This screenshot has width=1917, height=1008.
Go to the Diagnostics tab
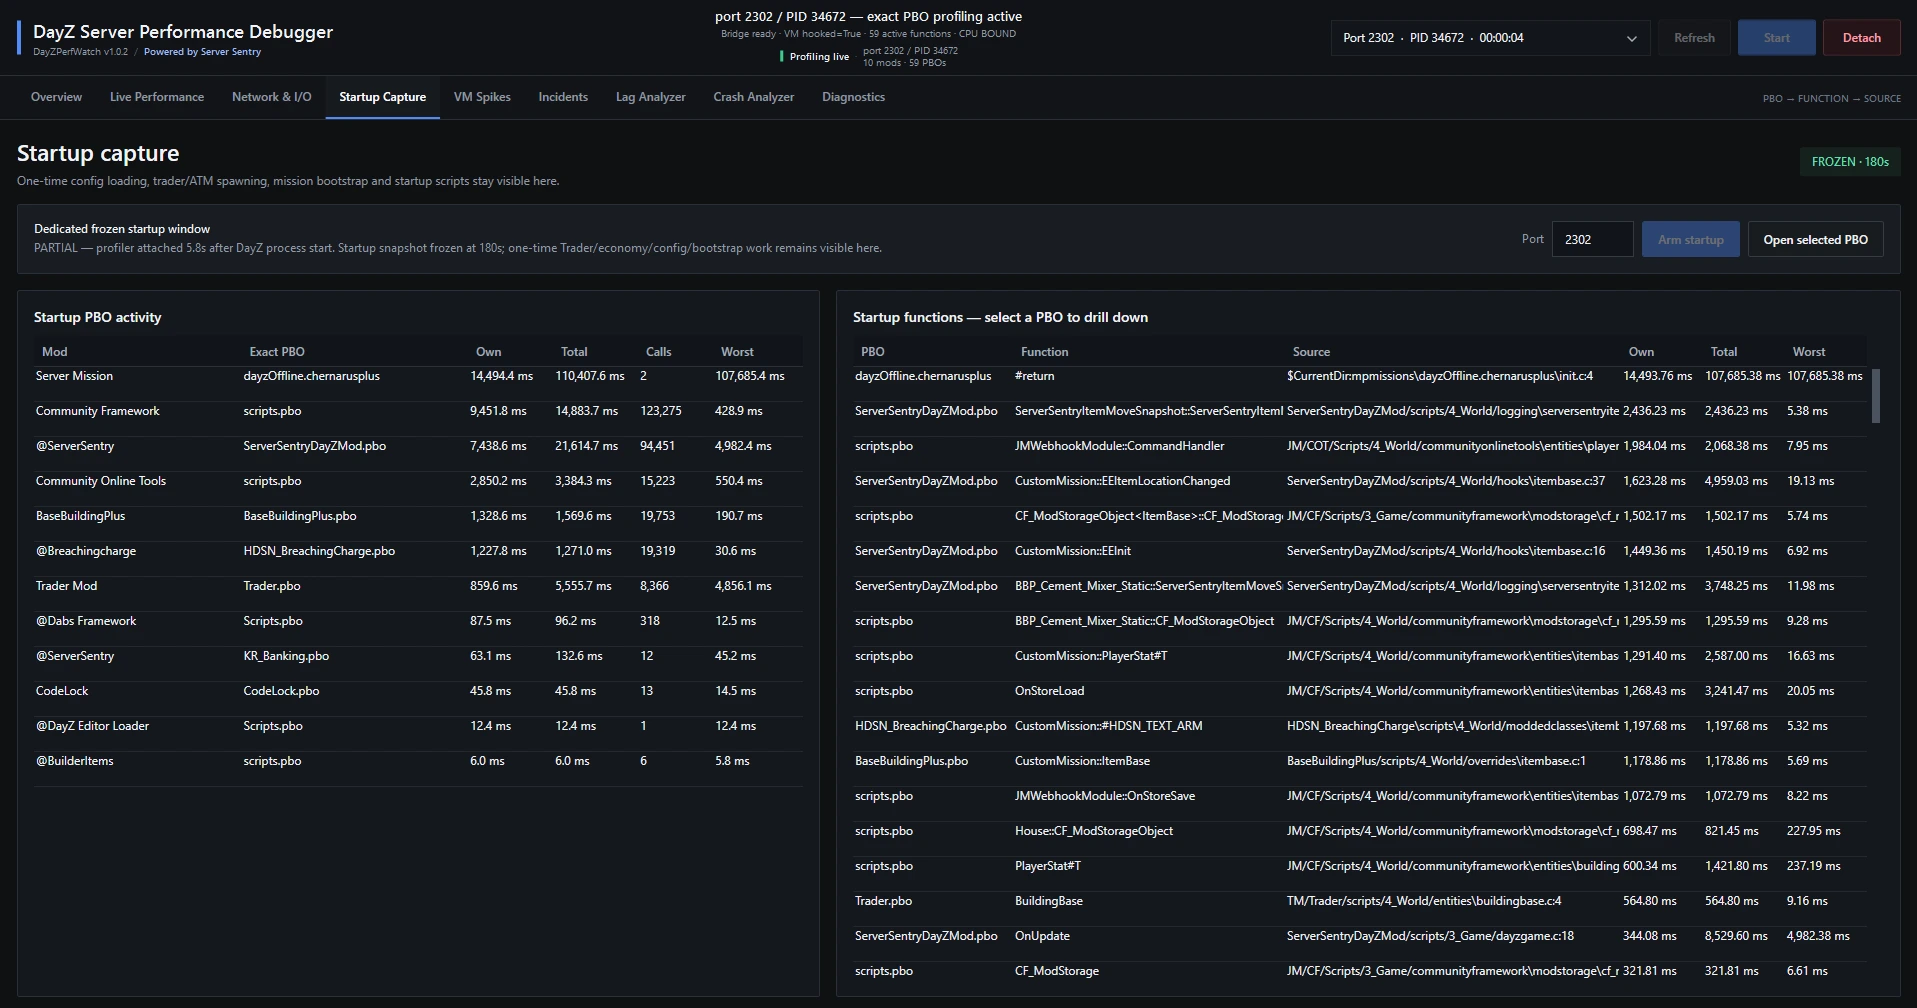click(x=853, y=97)
